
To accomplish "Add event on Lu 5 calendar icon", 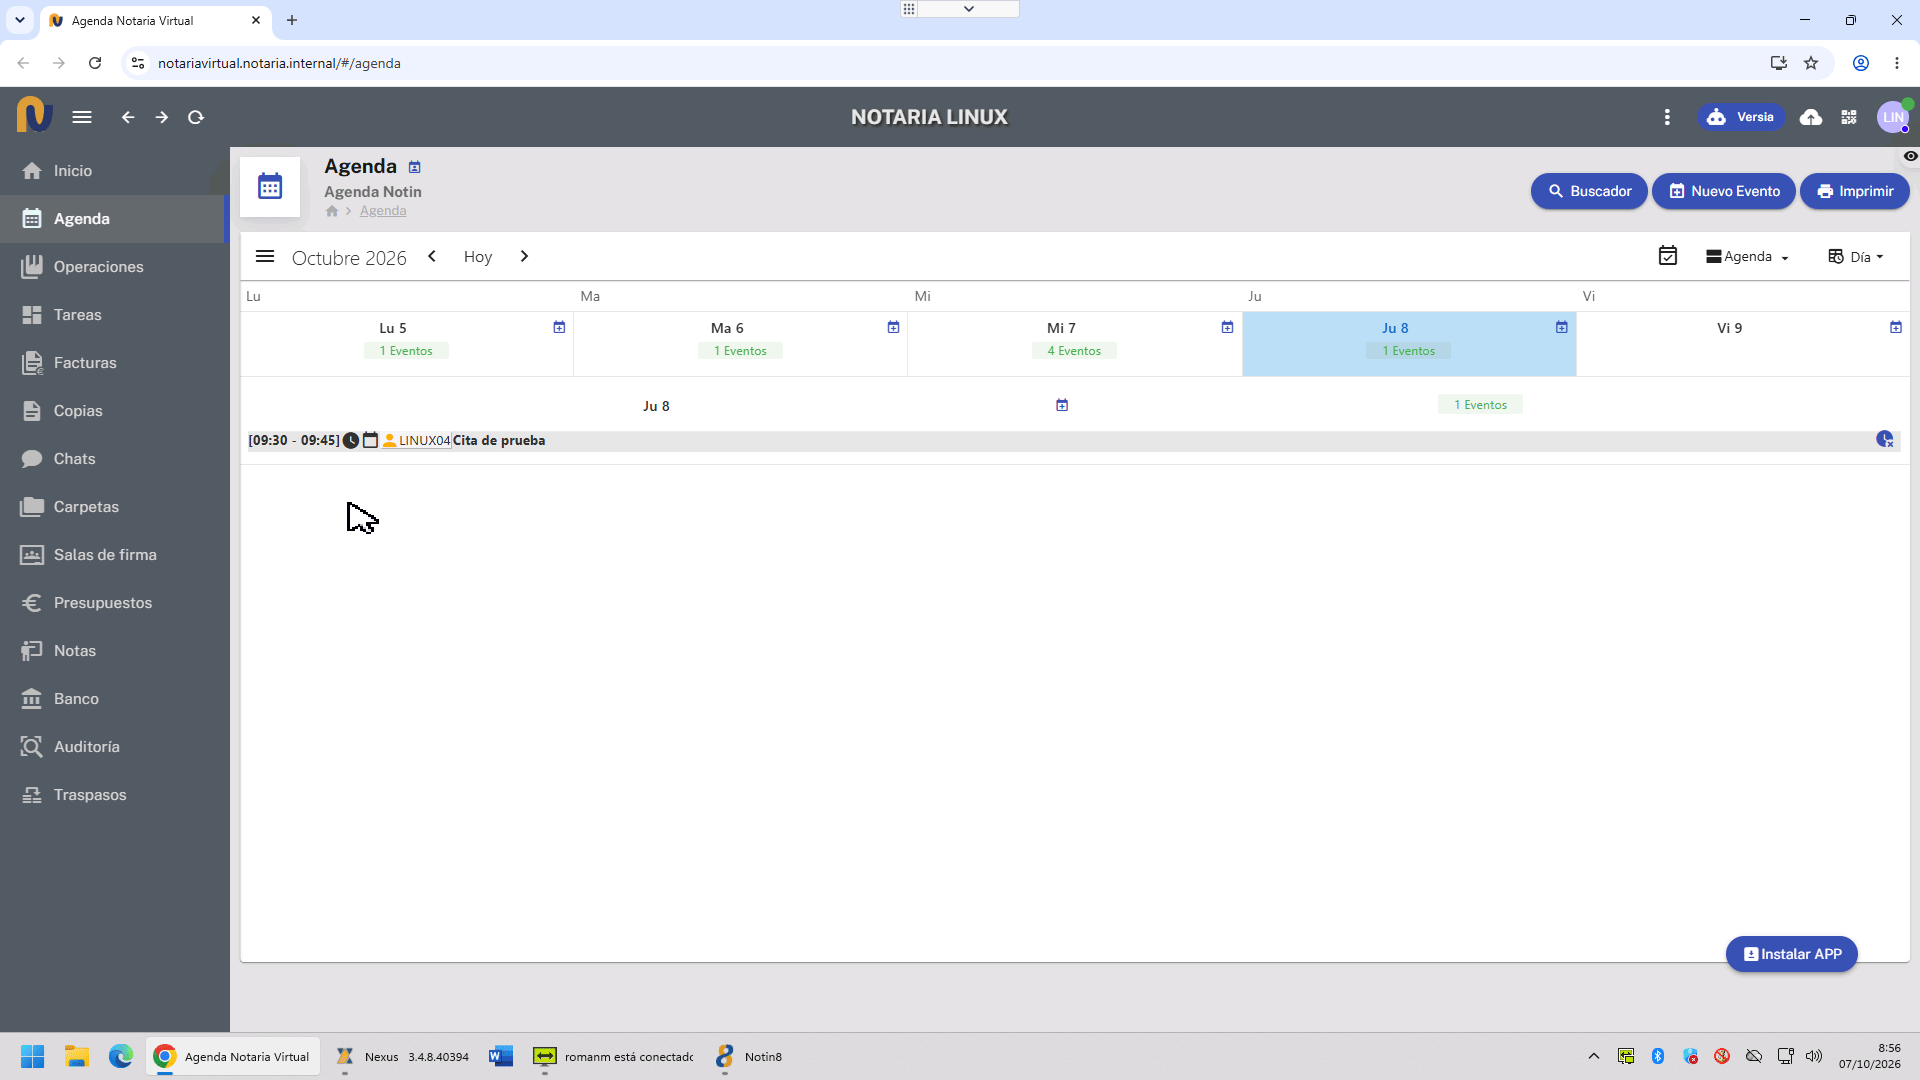I will tap(559, 327).
